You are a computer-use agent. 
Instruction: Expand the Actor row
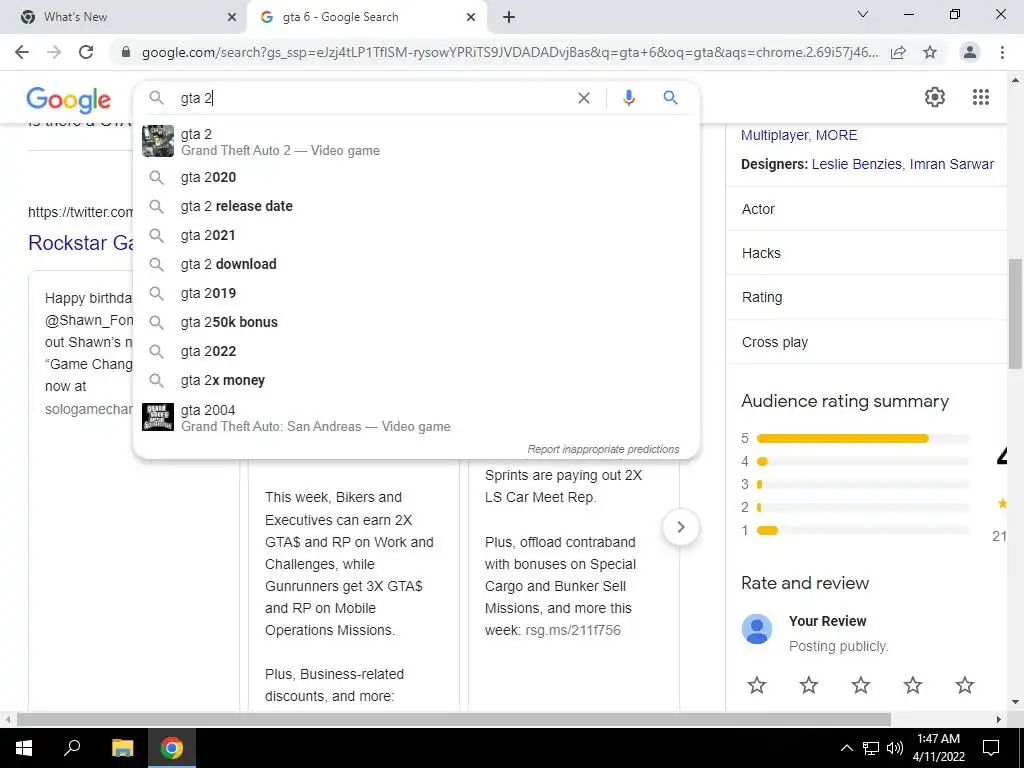[x=867, y=209]
